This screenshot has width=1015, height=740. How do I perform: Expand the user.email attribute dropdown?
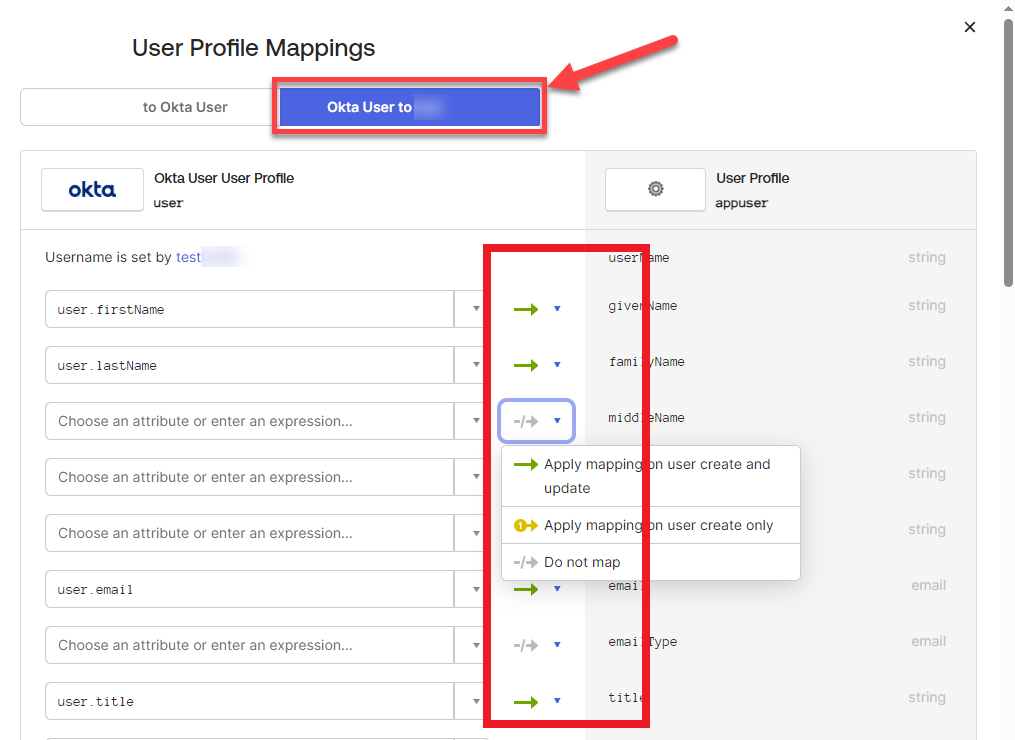[x=476, y=589]
